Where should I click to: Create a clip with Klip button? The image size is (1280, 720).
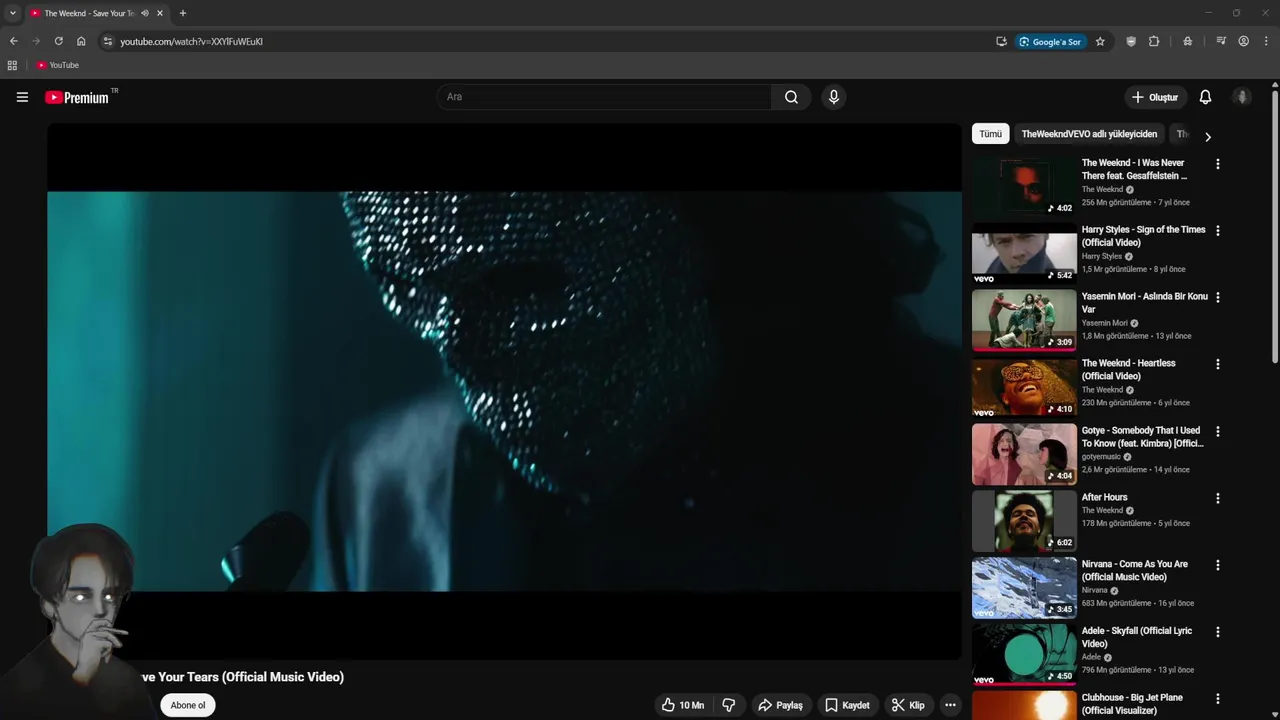tap(908, 705)
